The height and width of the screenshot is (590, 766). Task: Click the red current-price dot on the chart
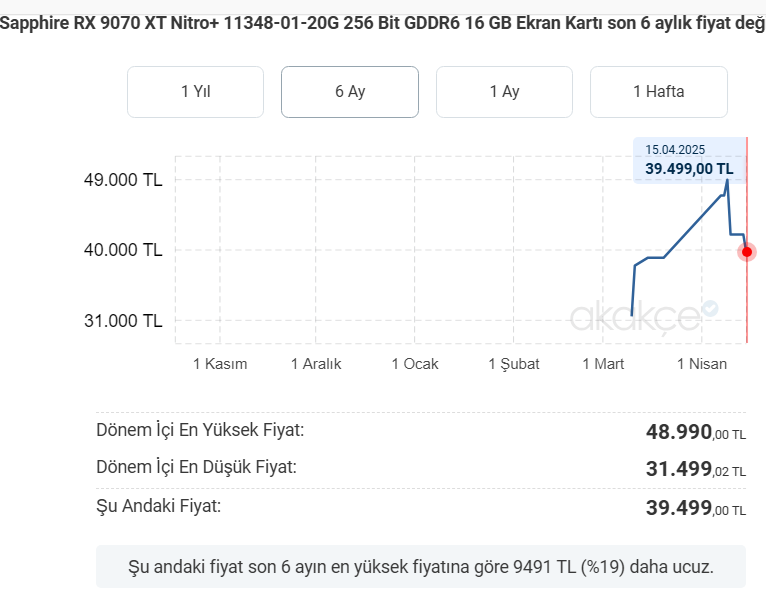(x=747, y=251)
